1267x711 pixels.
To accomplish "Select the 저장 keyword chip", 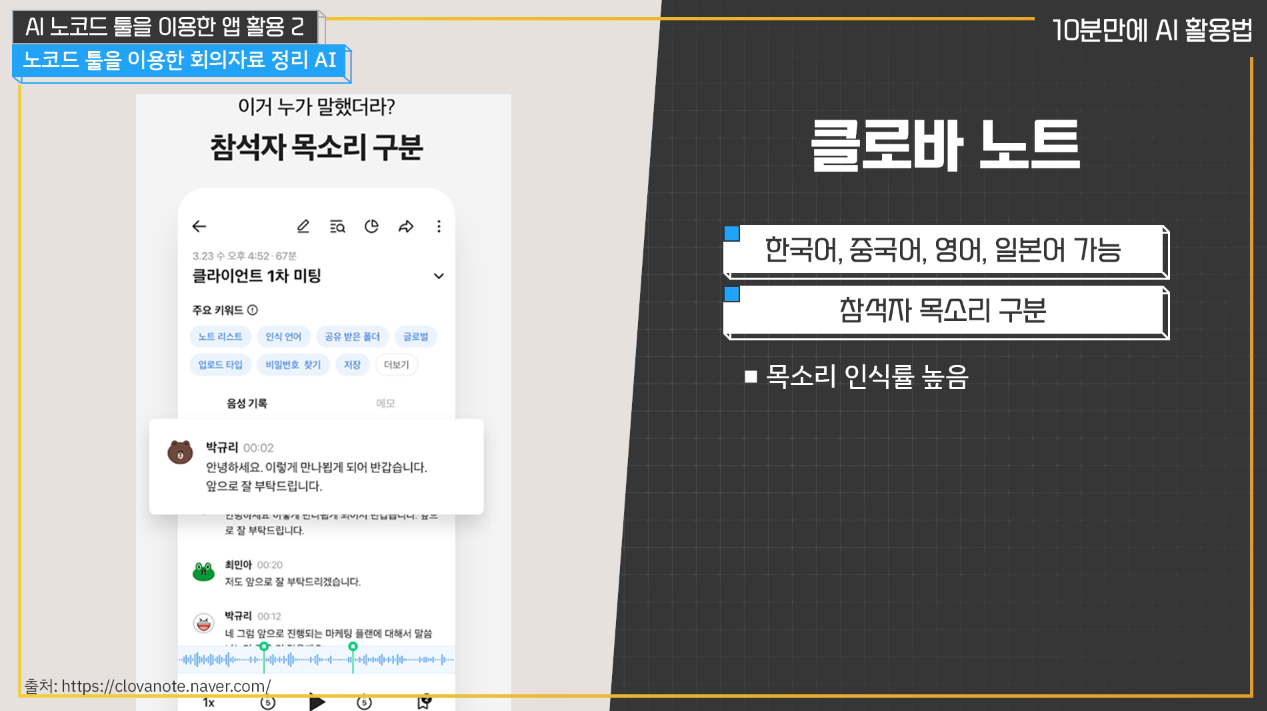I will pos(353,365).
